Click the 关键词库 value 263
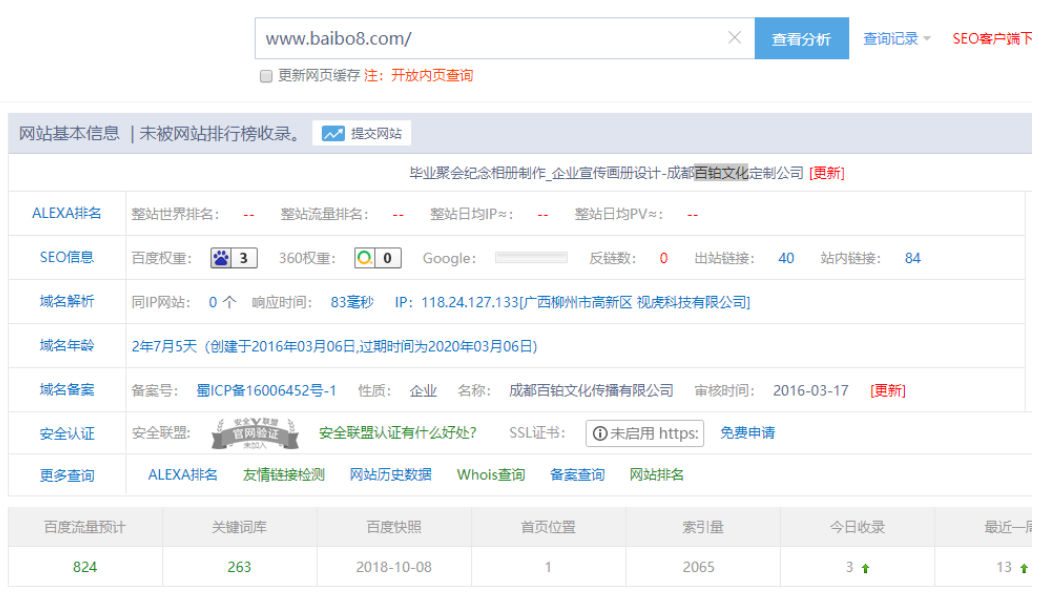Viewport: 1037px width, 593px height. 239,567
